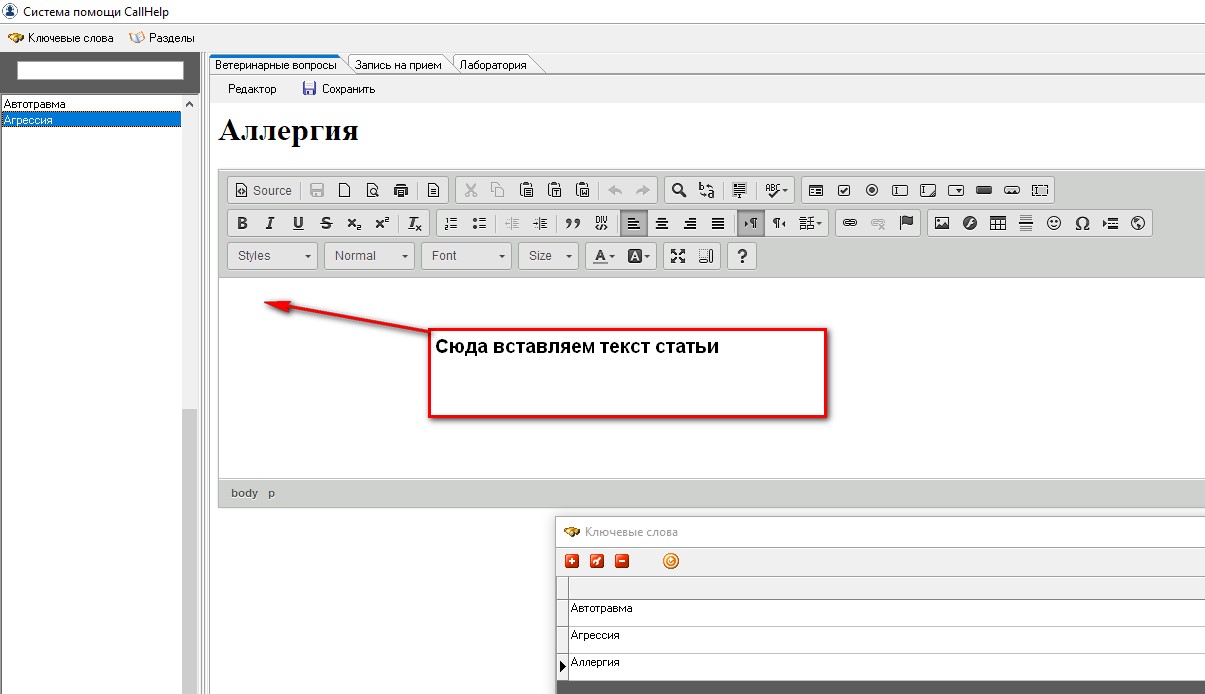Open the Лаборатория tab
1205x694 pixels.
click(x=493, y=65)
